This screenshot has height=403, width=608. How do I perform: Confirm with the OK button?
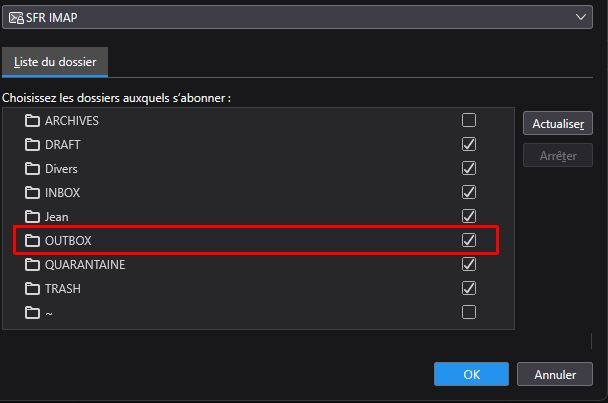click(472, 375)
